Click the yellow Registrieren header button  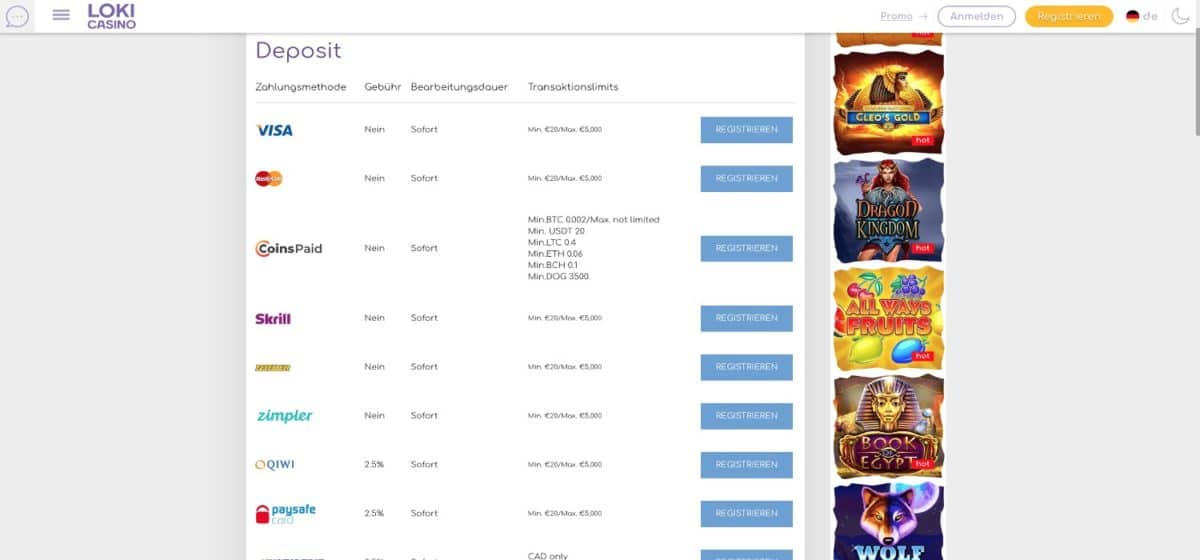[x=1068, y=16]
